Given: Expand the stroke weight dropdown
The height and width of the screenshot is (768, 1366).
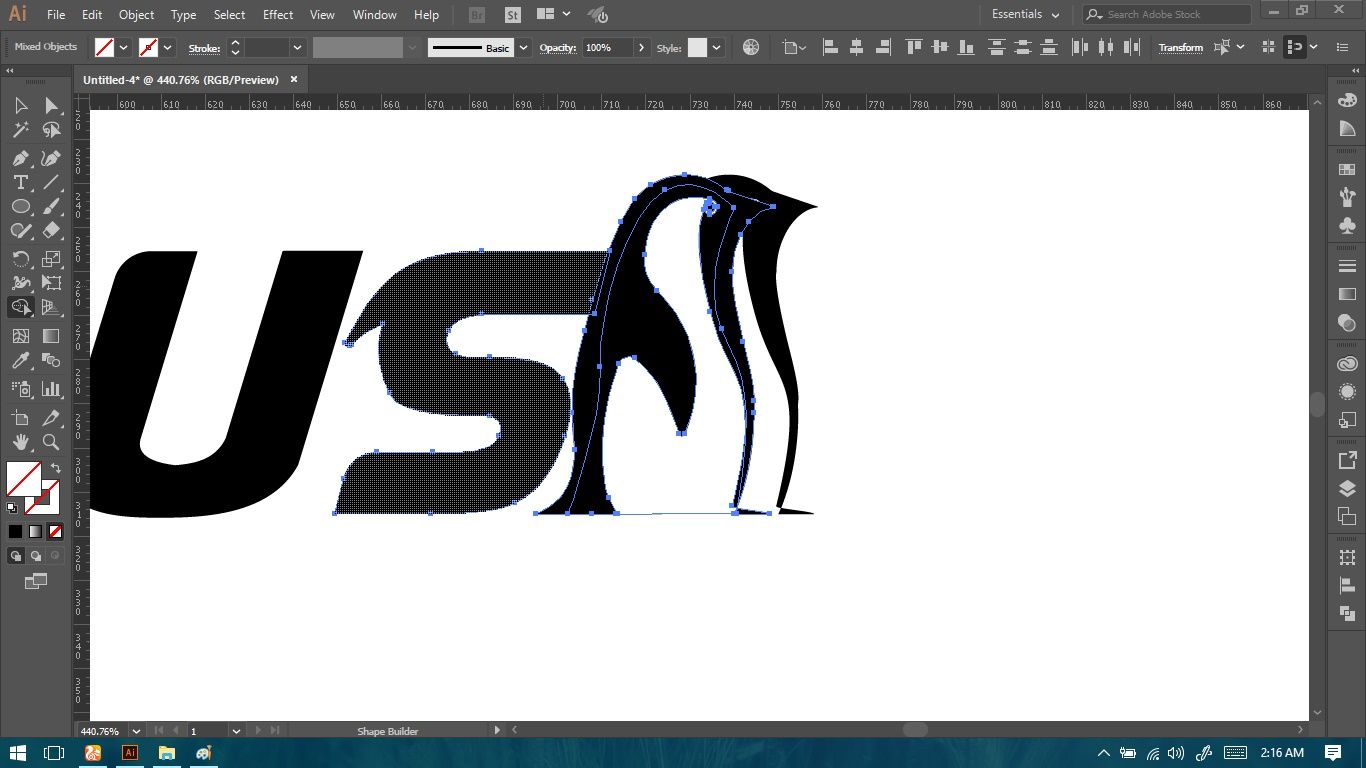Looking at the screenshot, I should (x=297, y=47).
